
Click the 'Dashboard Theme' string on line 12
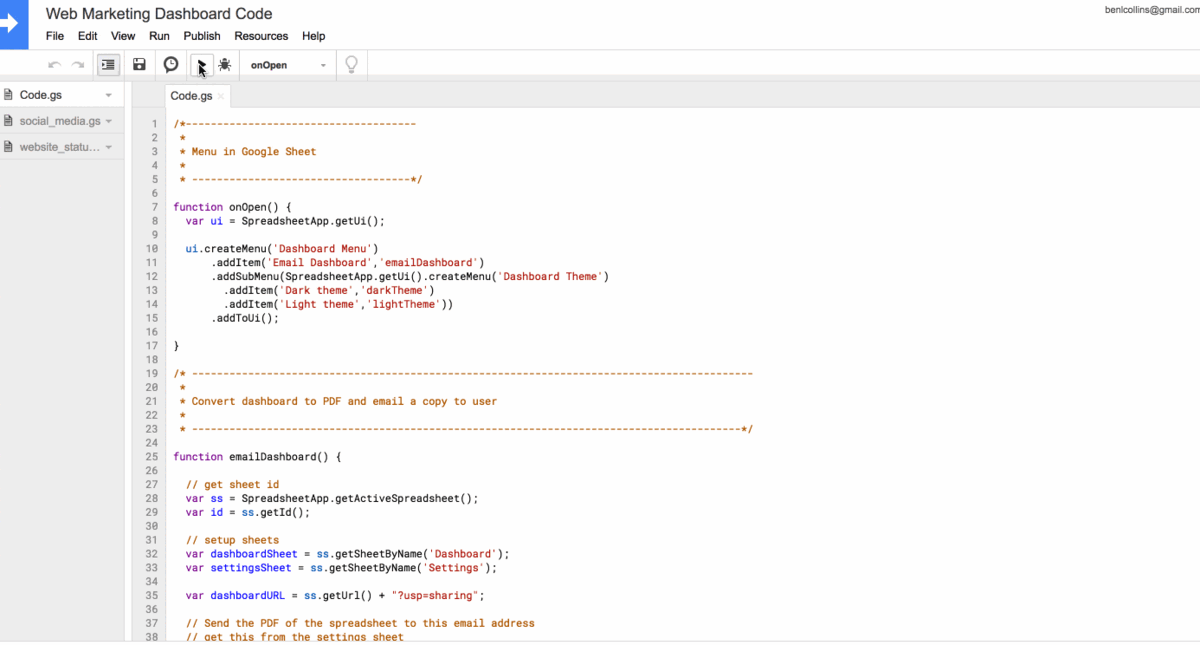[550, 277]
